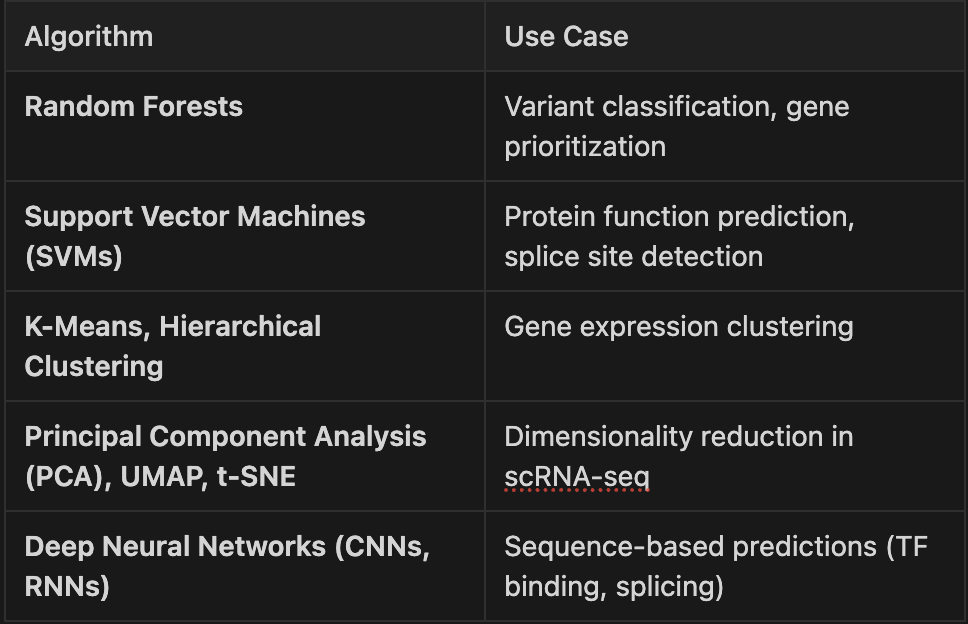Select the Support Vector Machines cell

click(195, 236)
